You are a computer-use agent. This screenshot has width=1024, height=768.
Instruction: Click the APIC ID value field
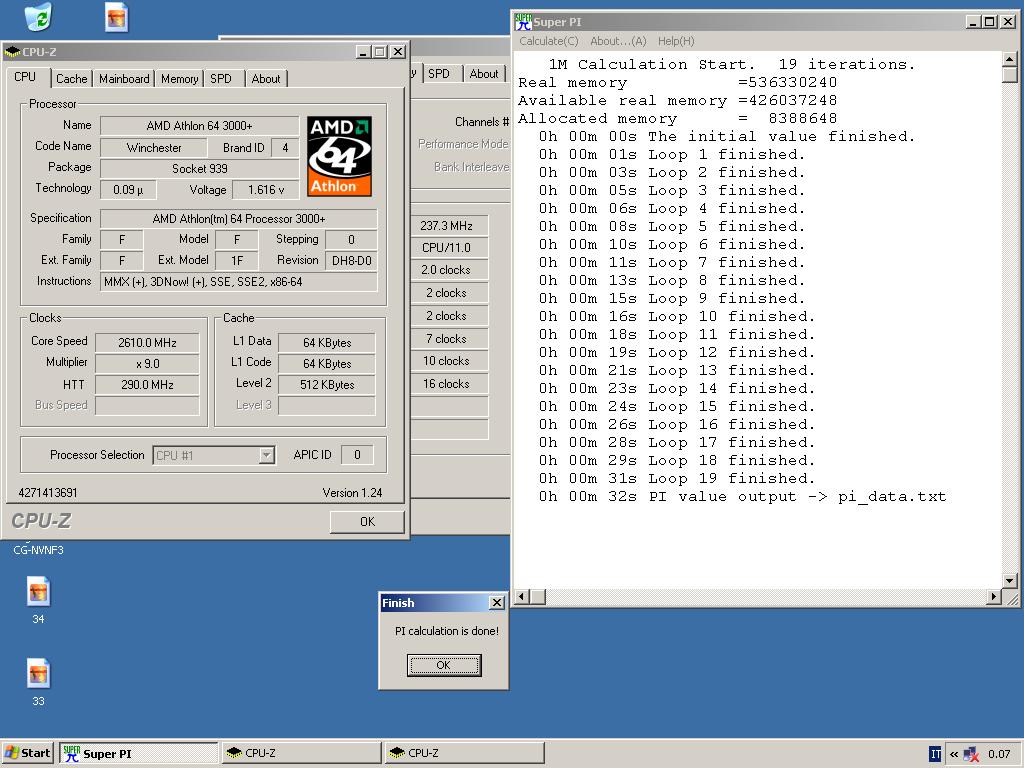357,455
